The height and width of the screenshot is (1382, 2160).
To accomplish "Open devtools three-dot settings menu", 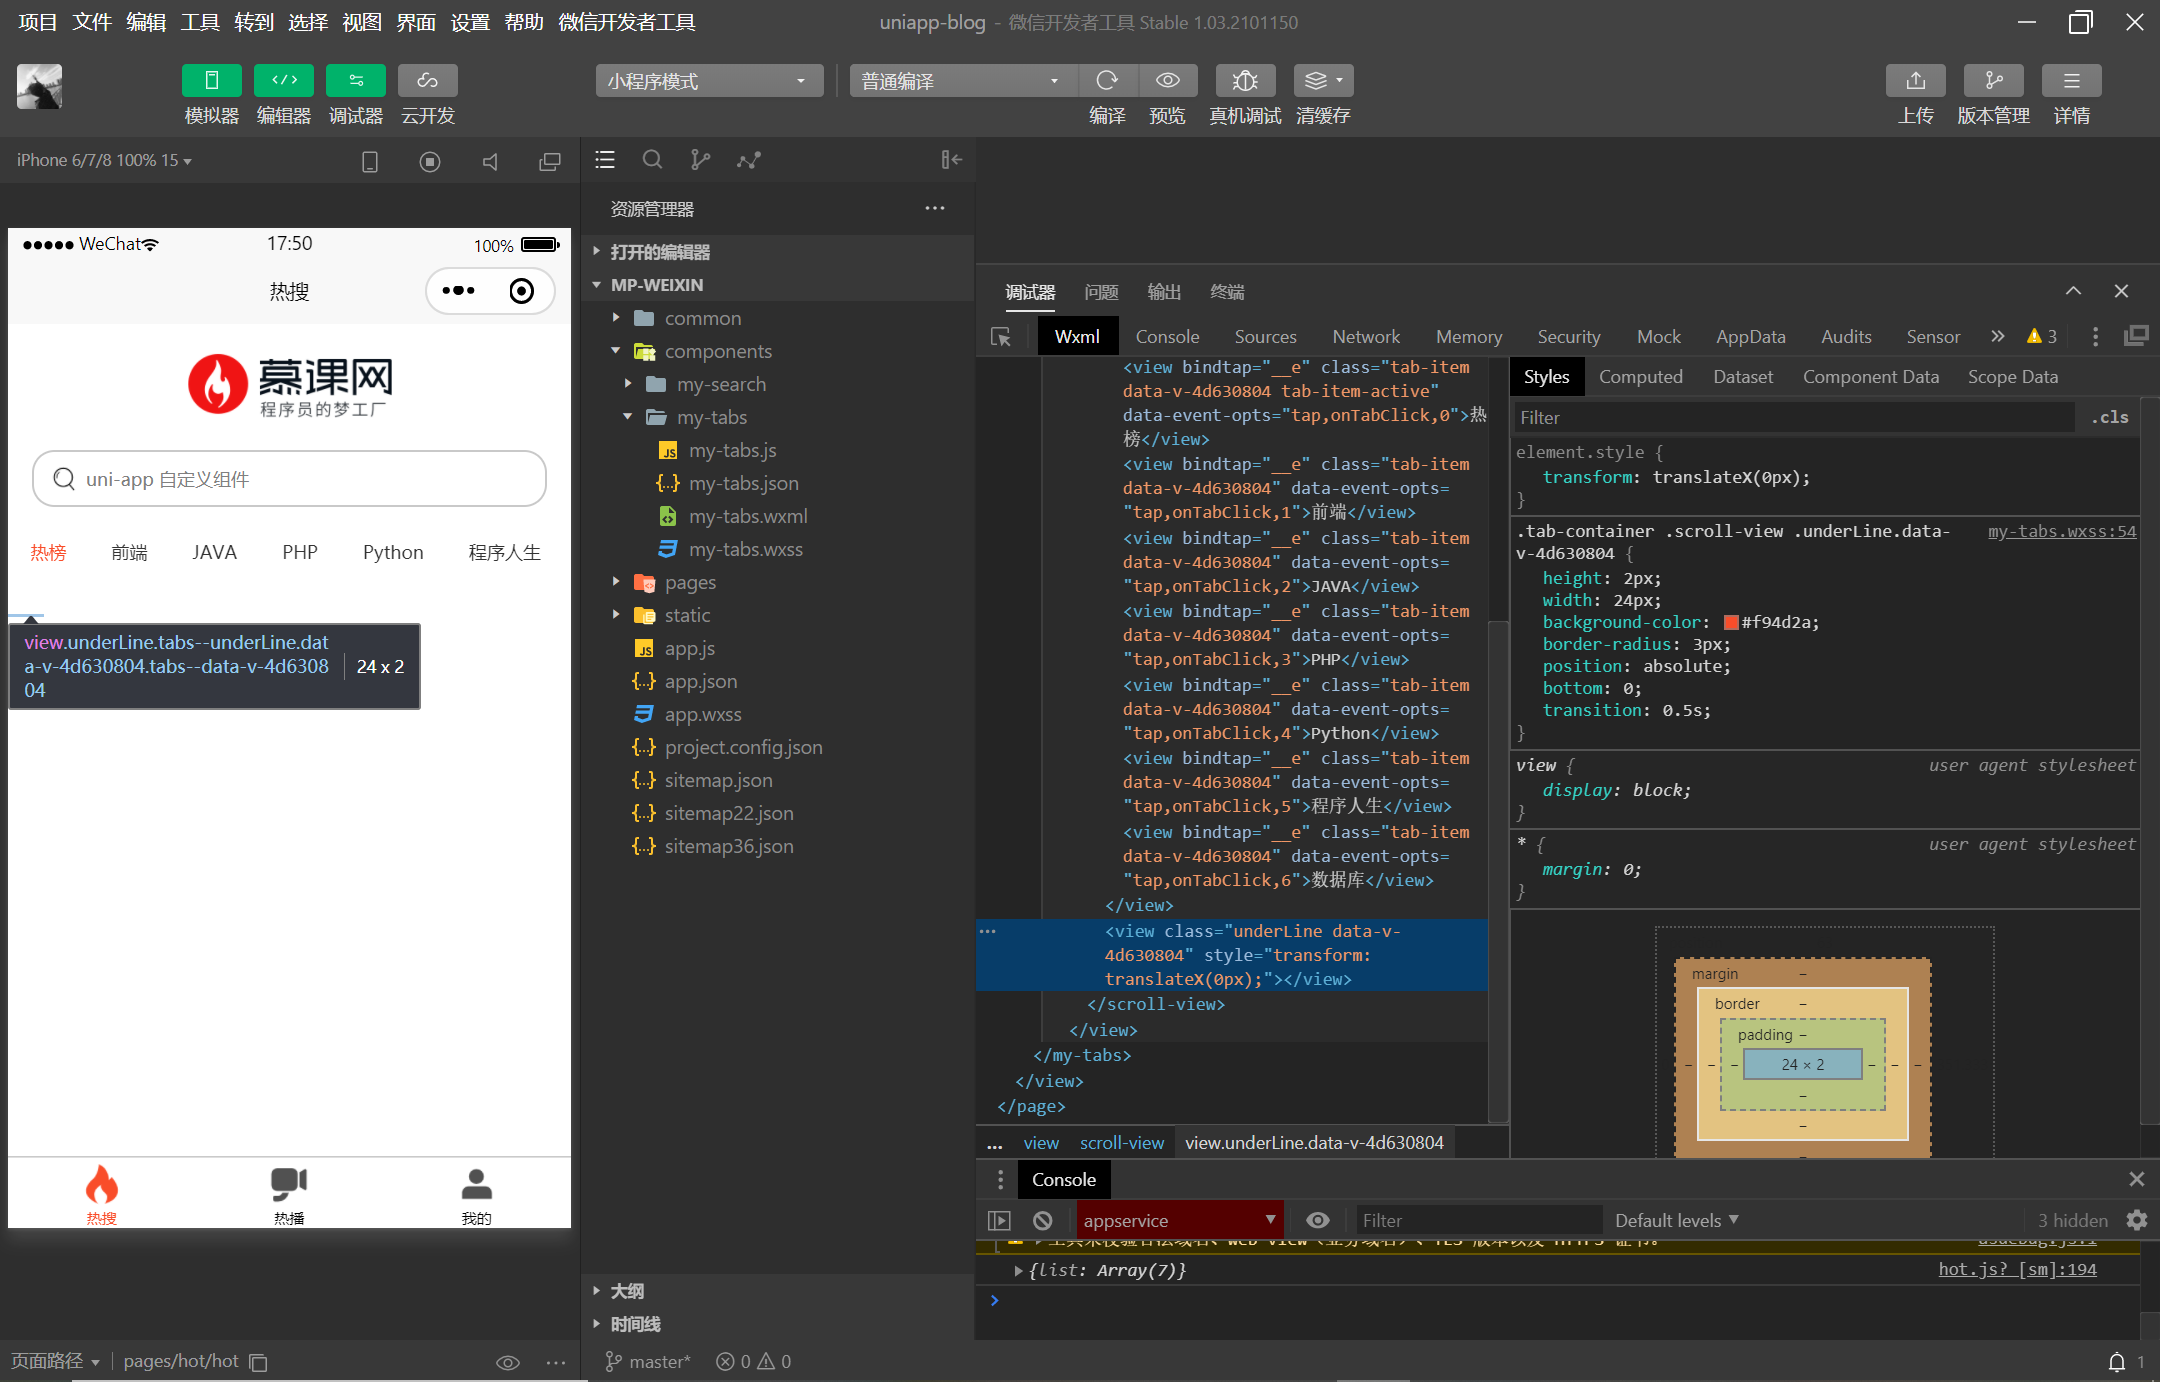I will pyautogui.click(x=2095, y=337).
